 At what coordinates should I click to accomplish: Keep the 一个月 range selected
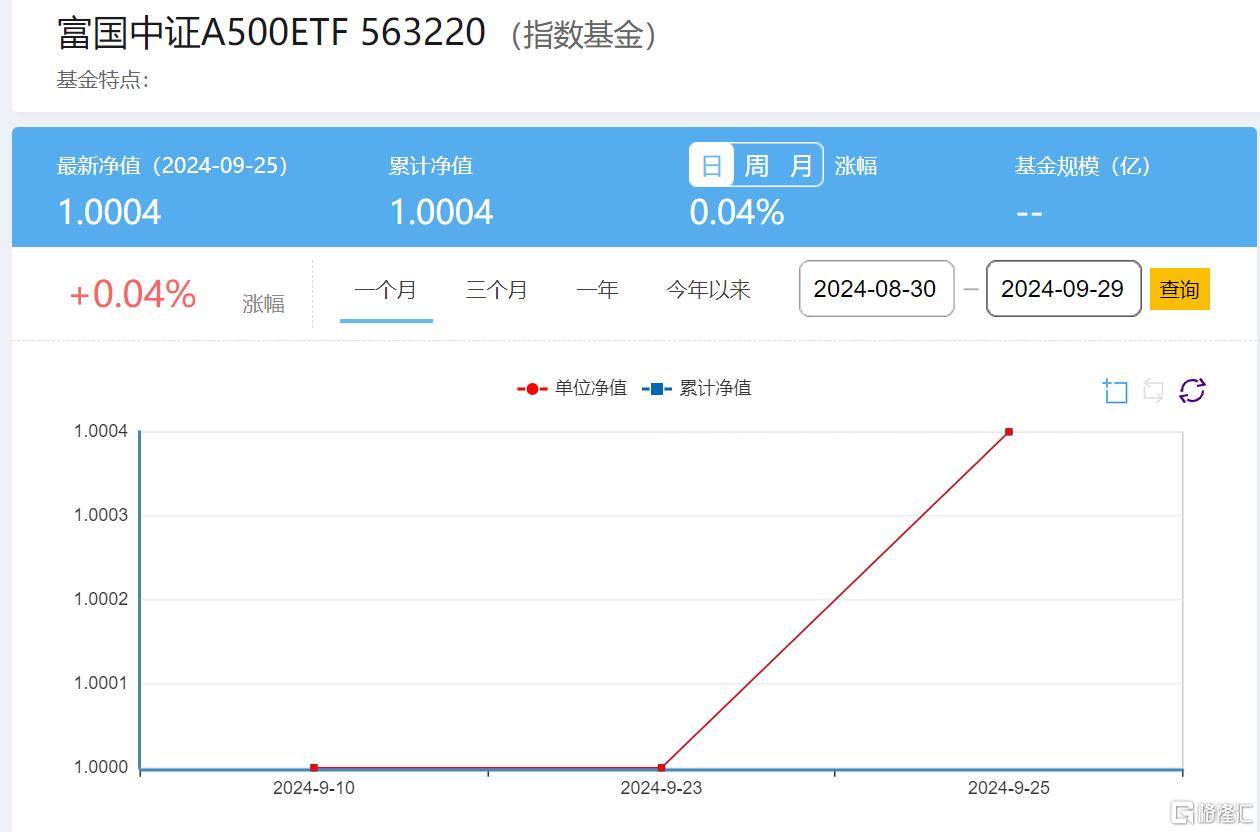pyautogui.click(x=386, y=289)
